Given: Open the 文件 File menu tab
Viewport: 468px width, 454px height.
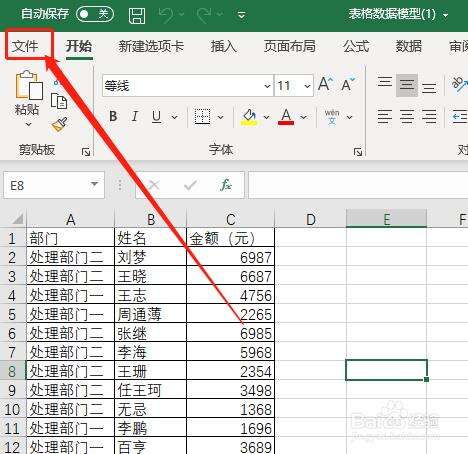Looking at the screenshot, I should click(25, 46).
